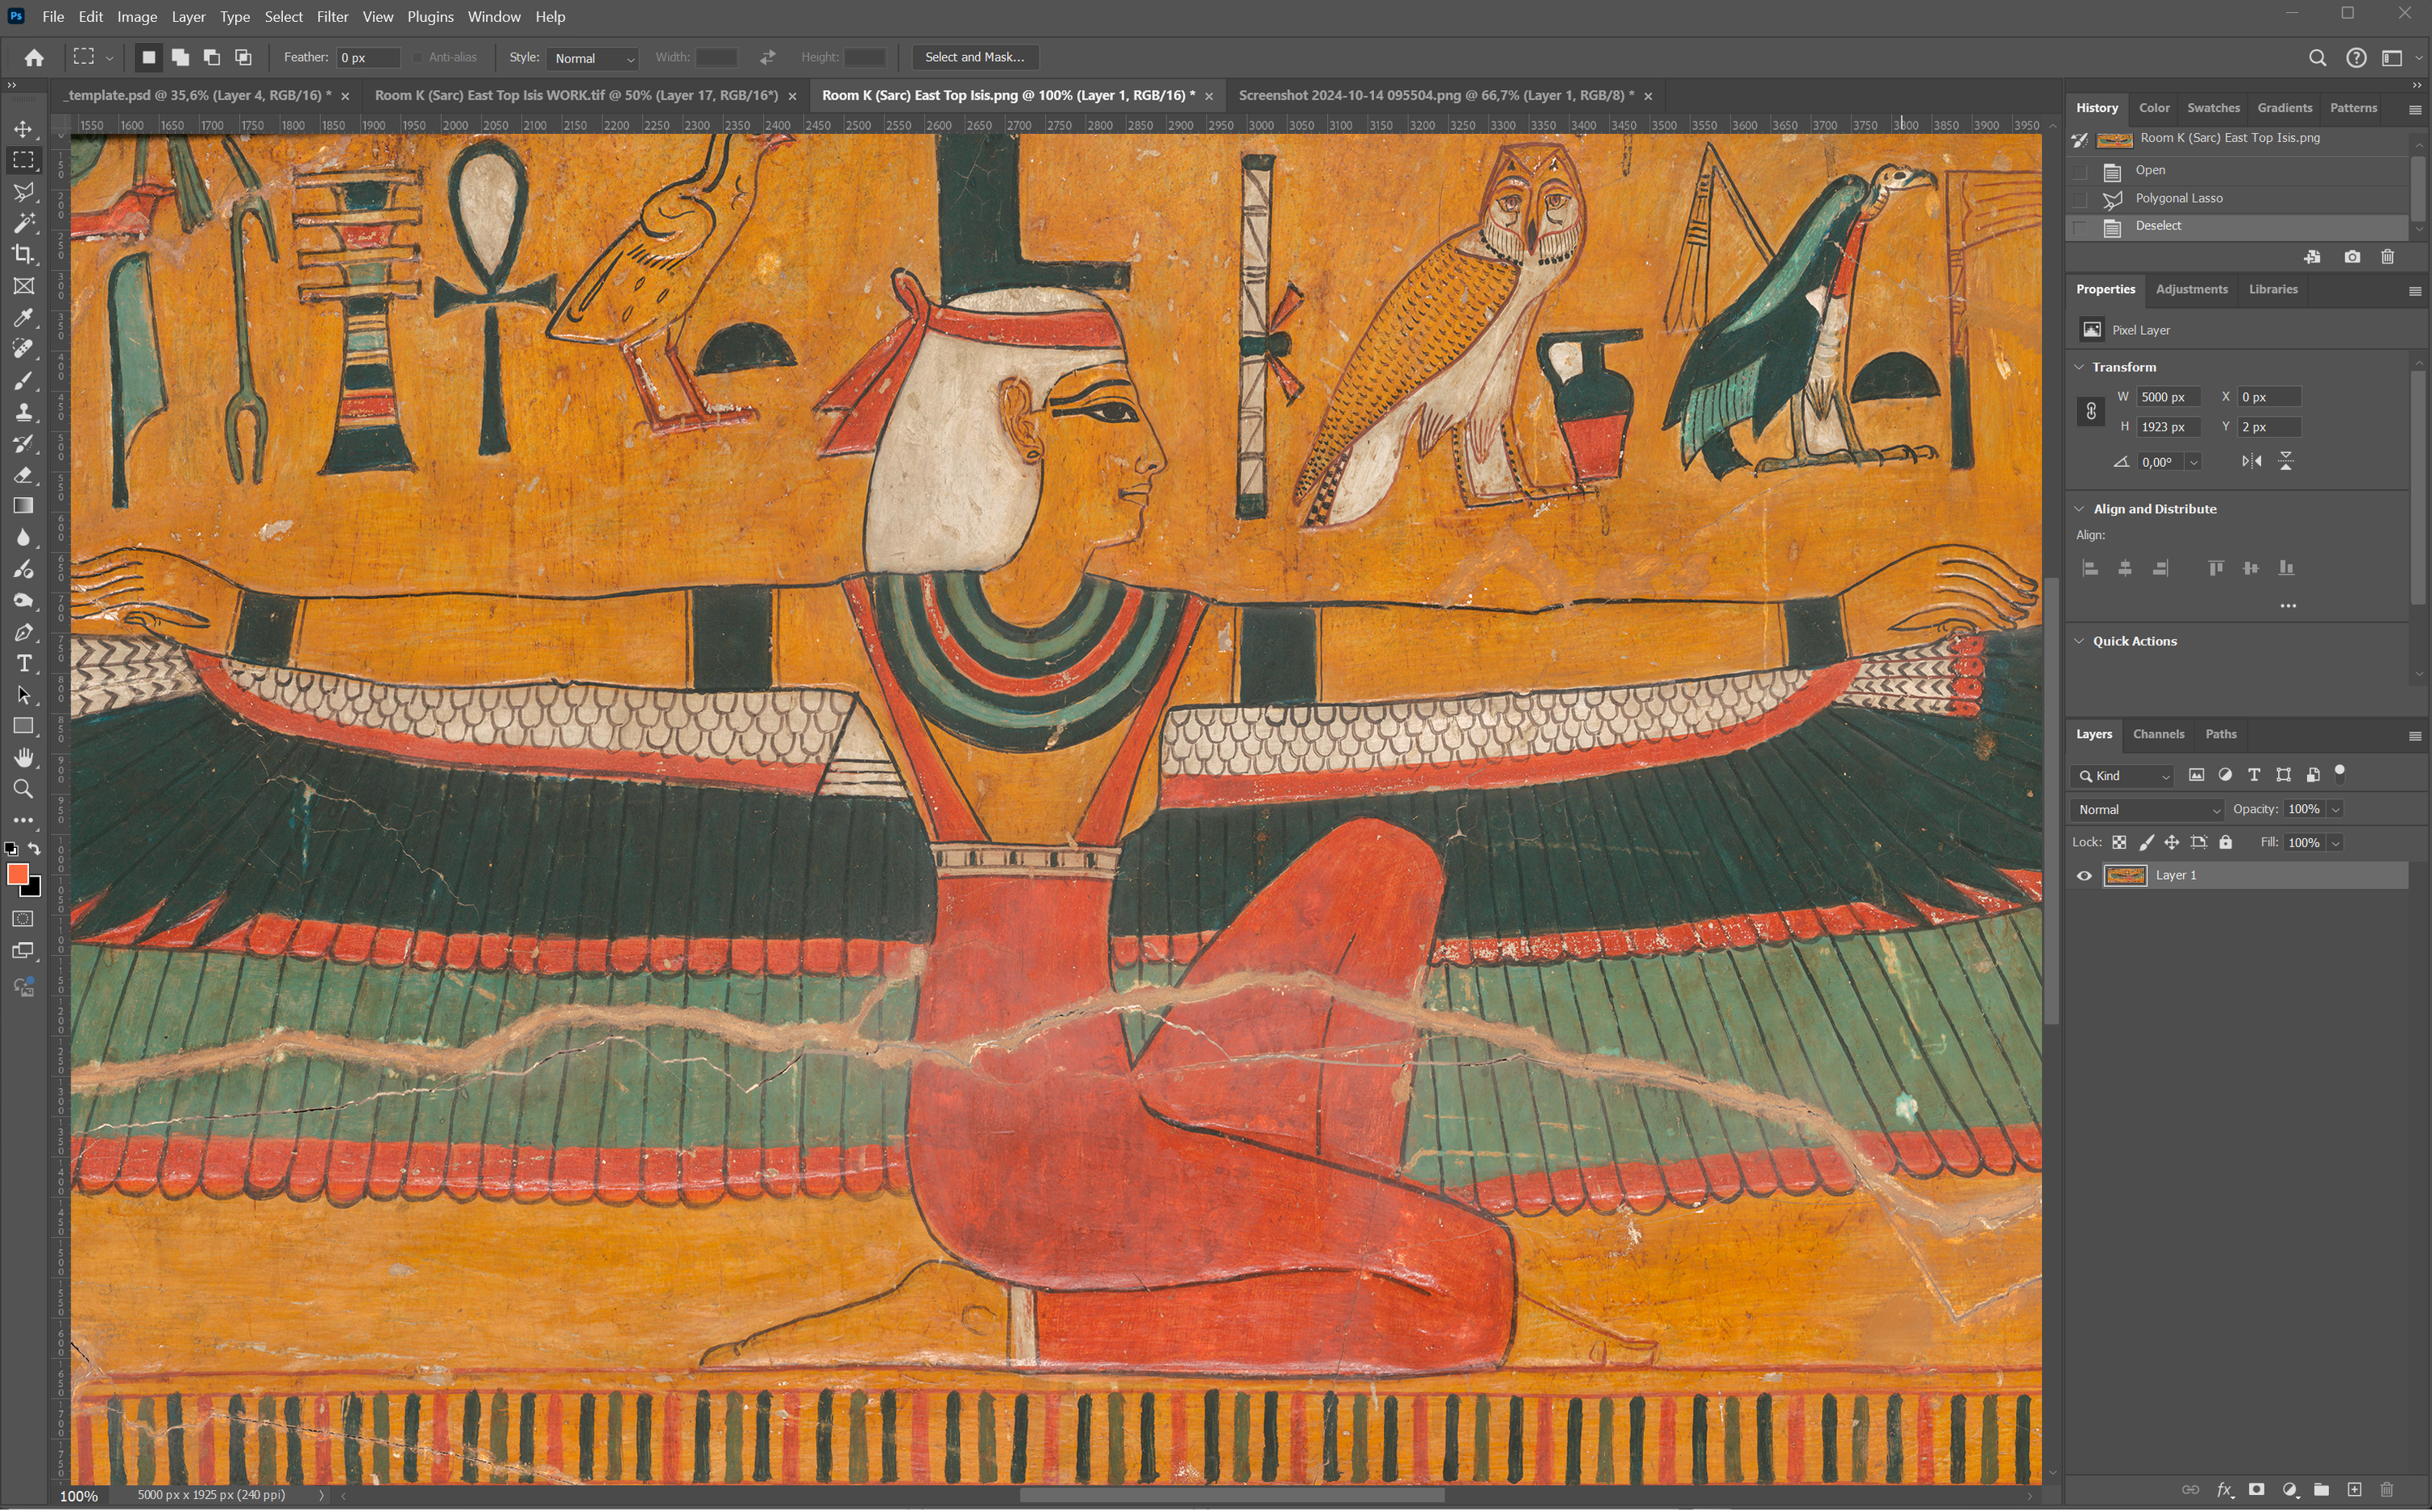Select the Crop tool

pyautogui.click(x=23, y=254)
